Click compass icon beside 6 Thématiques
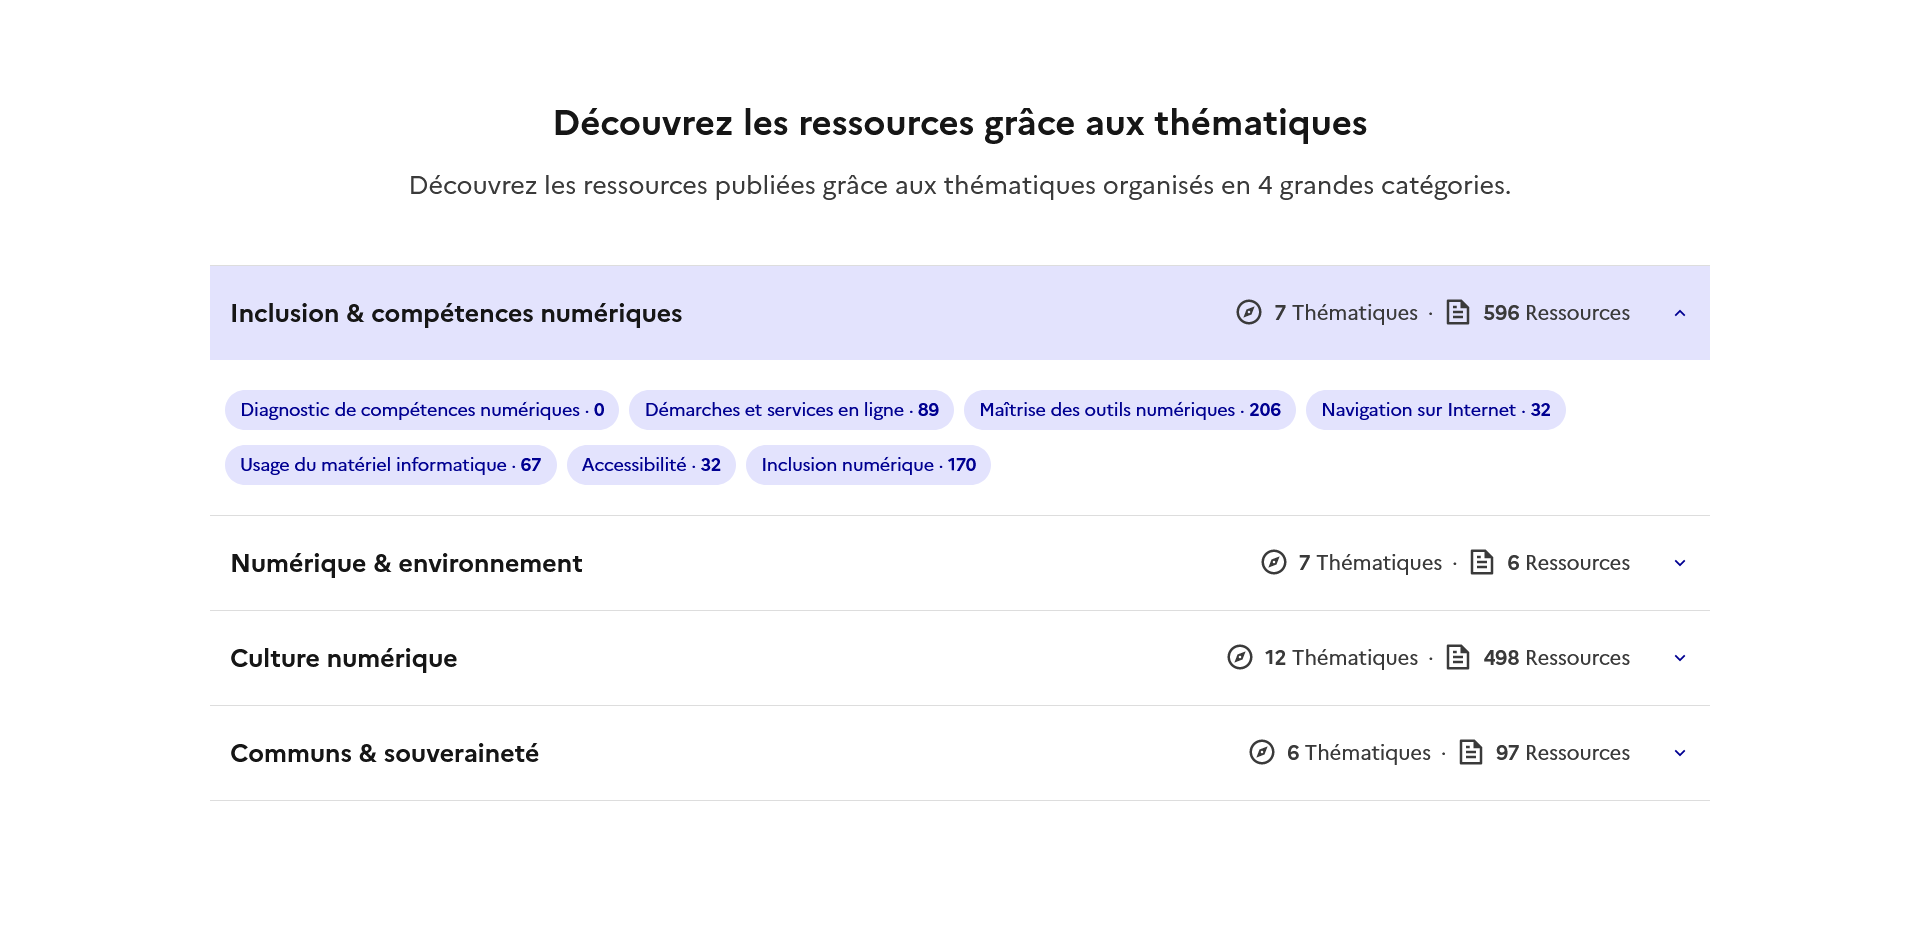 pos(1262,753)
